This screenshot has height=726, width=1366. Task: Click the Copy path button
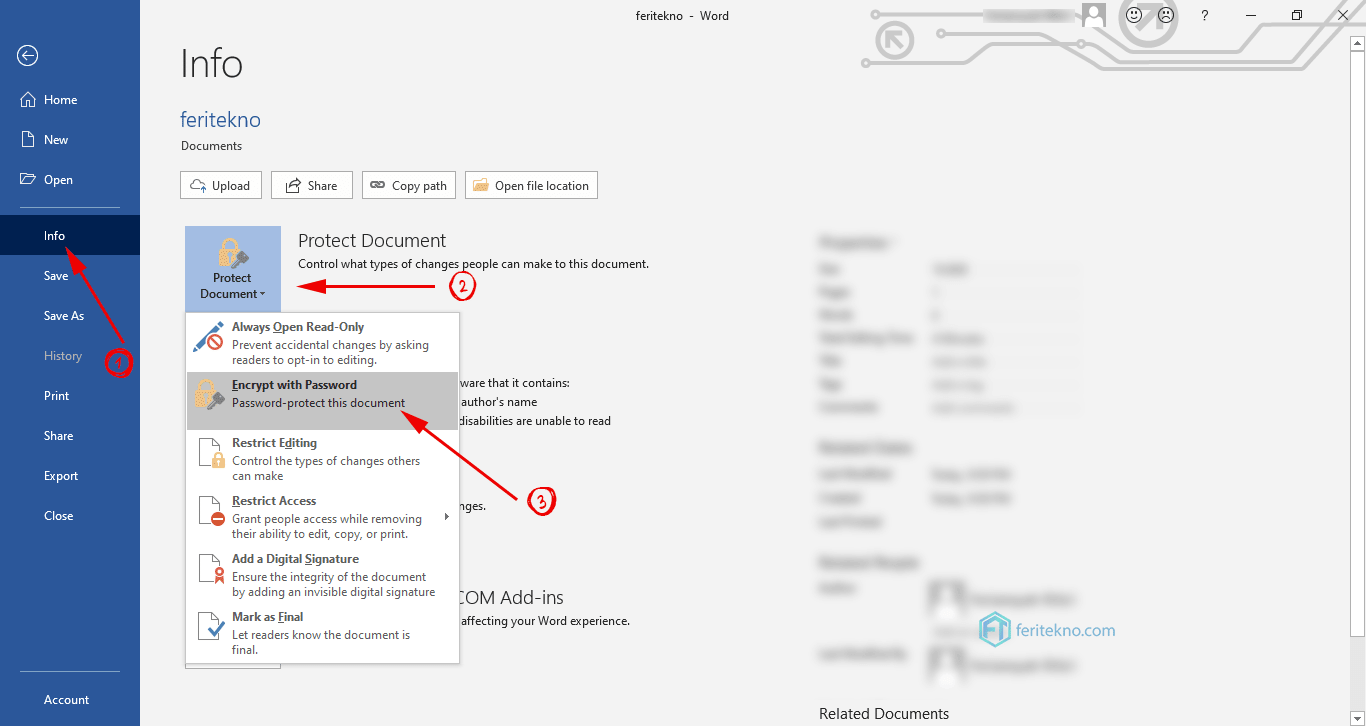[409, 185]
